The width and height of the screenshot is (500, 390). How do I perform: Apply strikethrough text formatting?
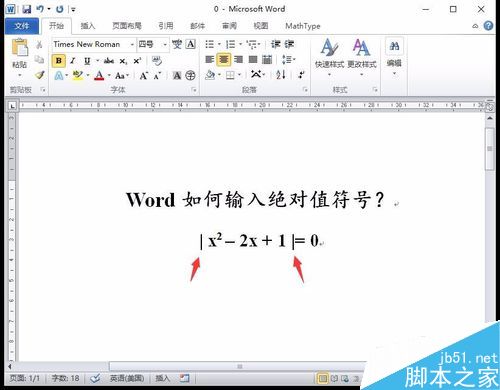click(109, 61)
